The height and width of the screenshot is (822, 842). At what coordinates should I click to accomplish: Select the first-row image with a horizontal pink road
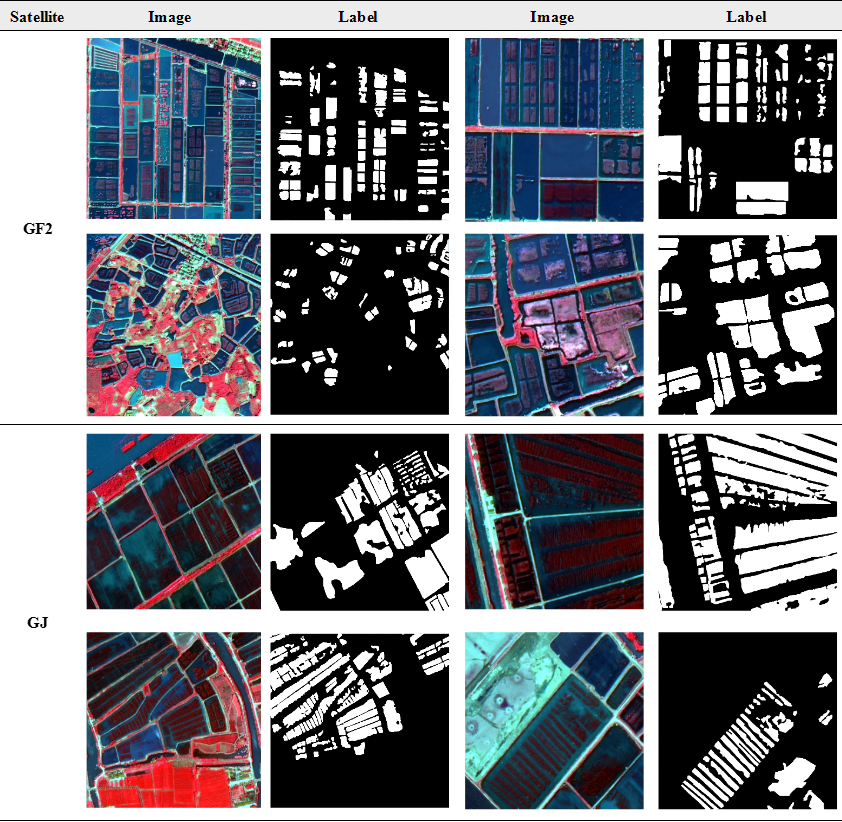[x=554, y=129]
